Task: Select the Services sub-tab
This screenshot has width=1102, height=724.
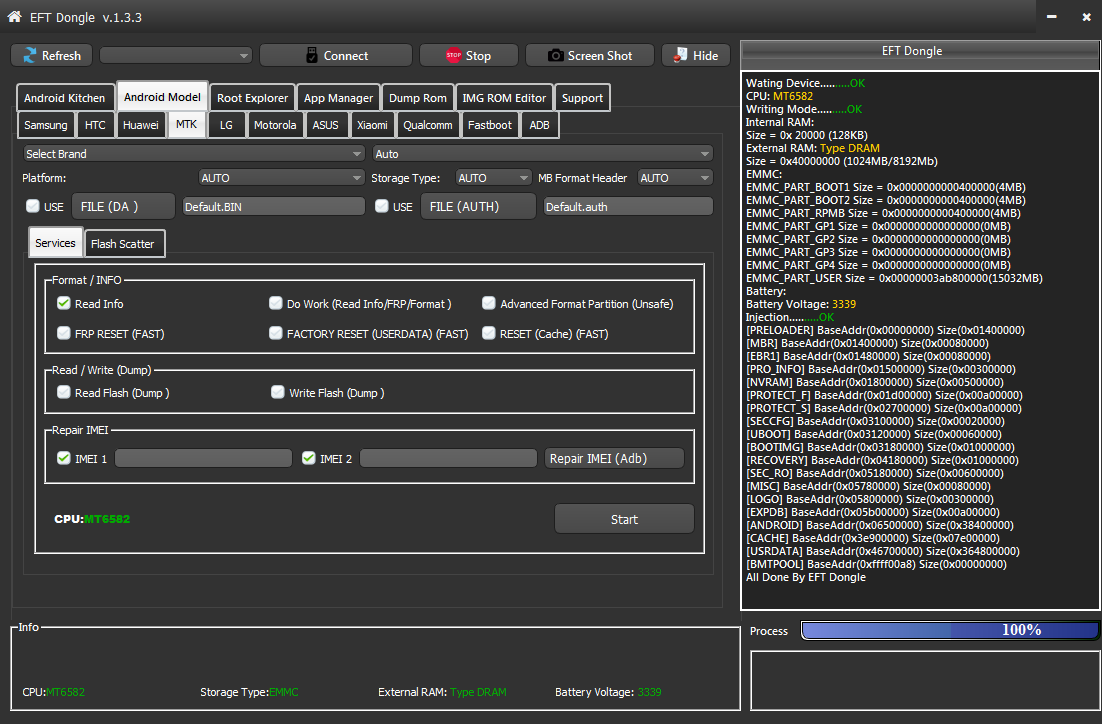Action: click(x=56, y=243)
